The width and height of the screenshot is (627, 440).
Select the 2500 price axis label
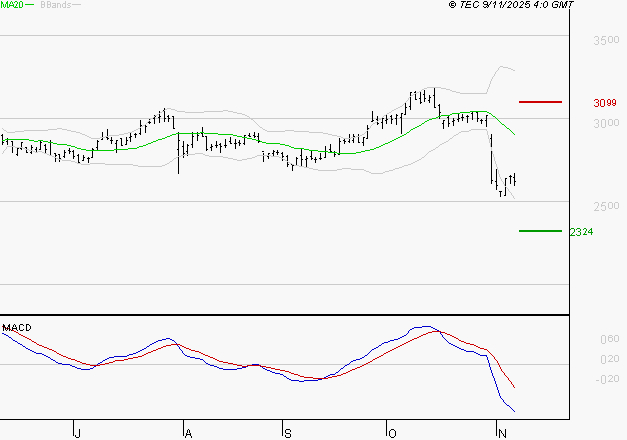click(606, 206)
